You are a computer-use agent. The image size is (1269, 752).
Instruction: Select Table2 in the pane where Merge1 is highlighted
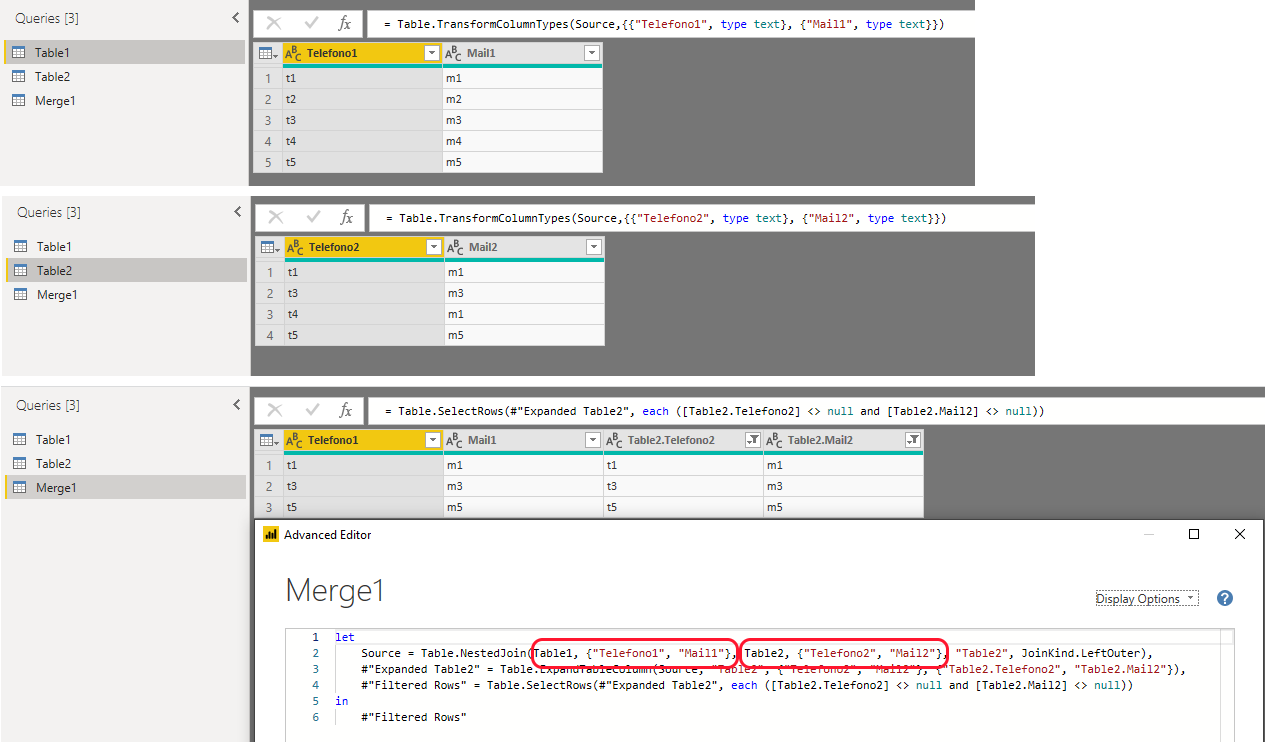tap(125, 463)
